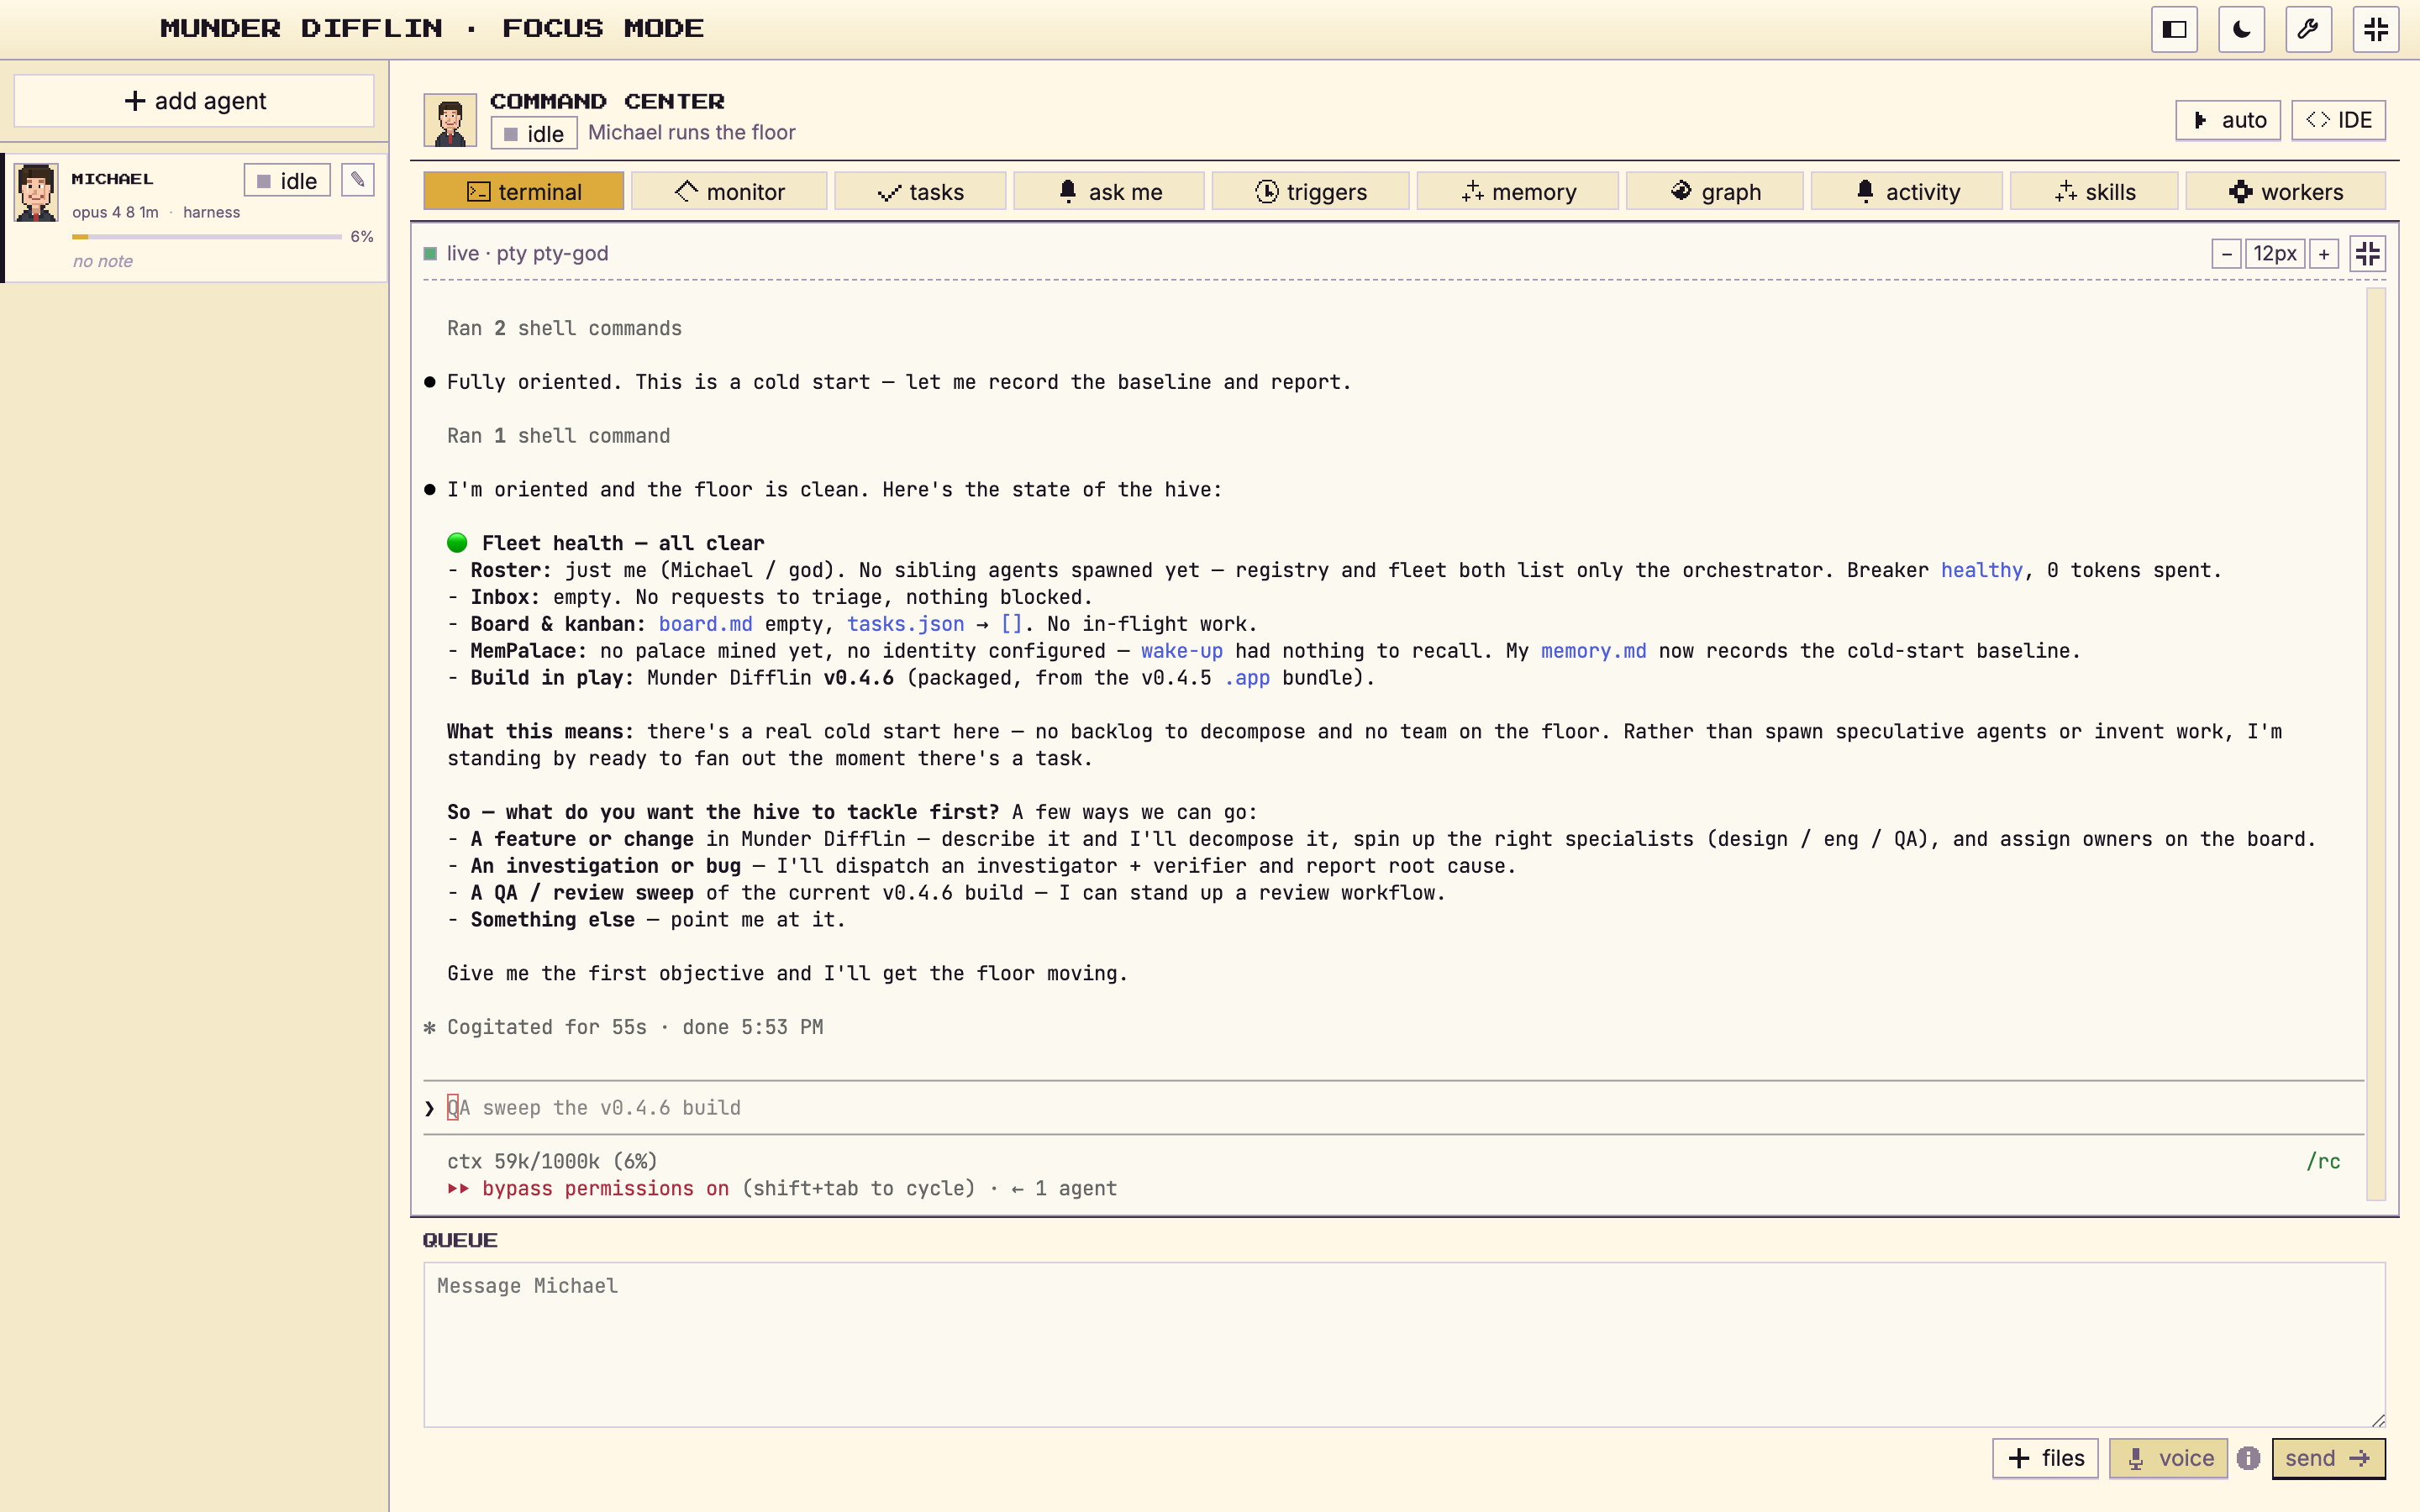Click the QUEUE heading
The height and width of the screenshot is (1512, 2420).
460,1240
